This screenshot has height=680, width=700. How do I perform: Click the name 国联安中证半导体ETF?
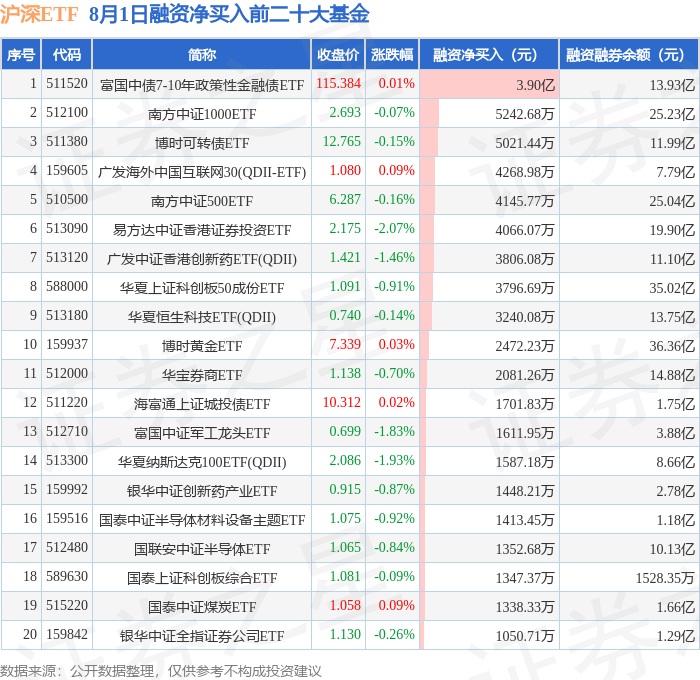point(202,549)
